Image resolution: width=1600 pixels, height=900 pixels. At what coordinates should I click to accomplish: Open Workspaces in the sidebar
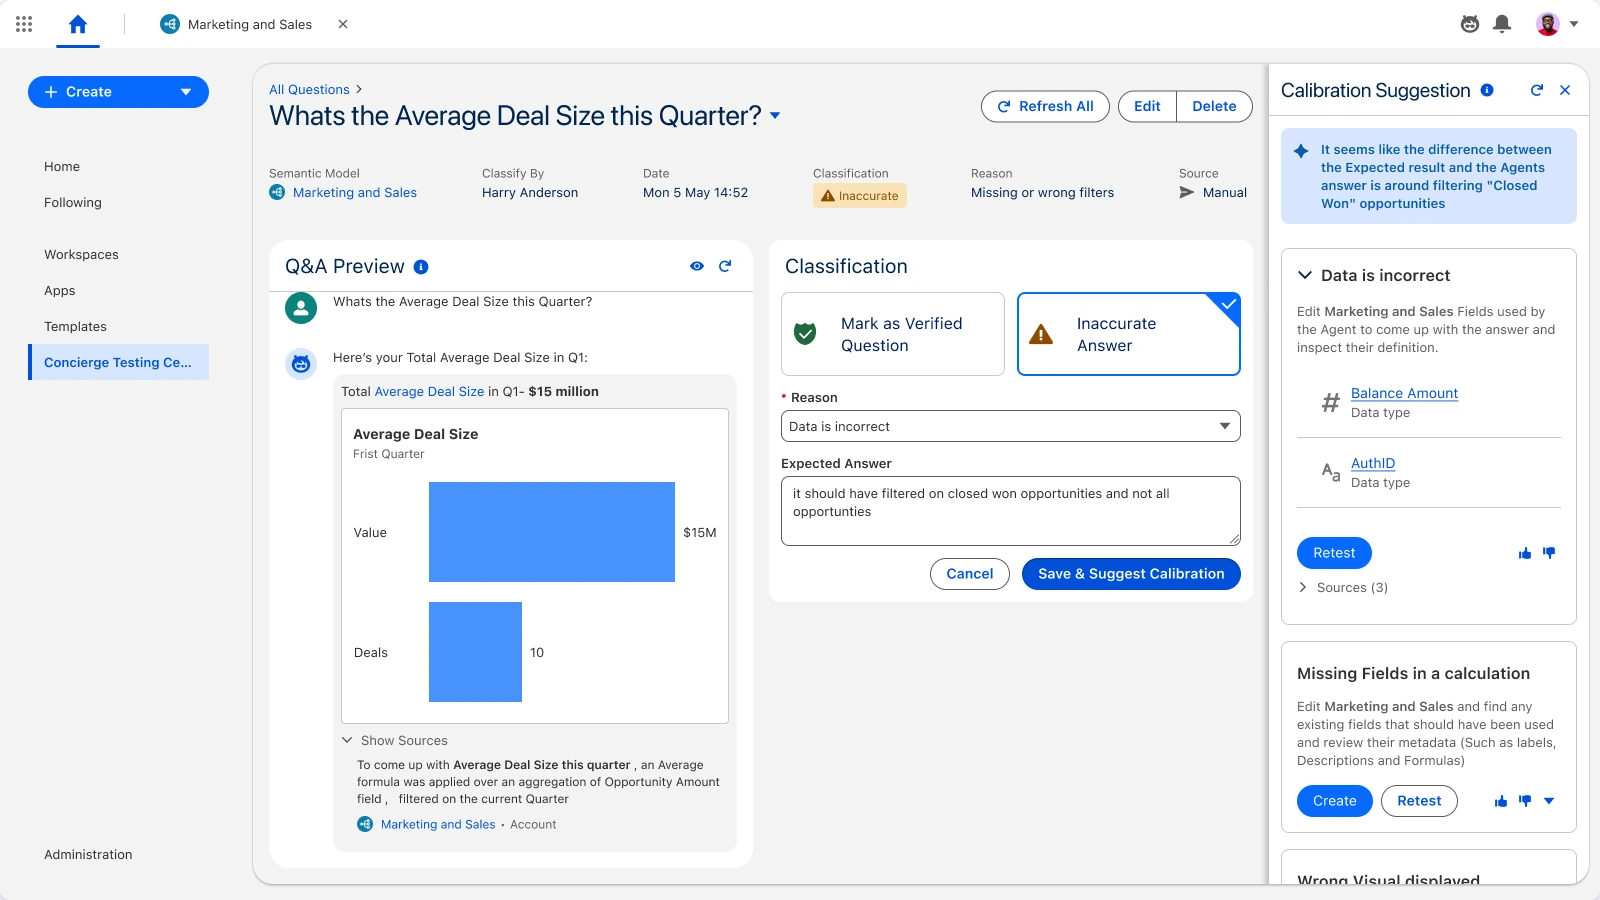81,255
